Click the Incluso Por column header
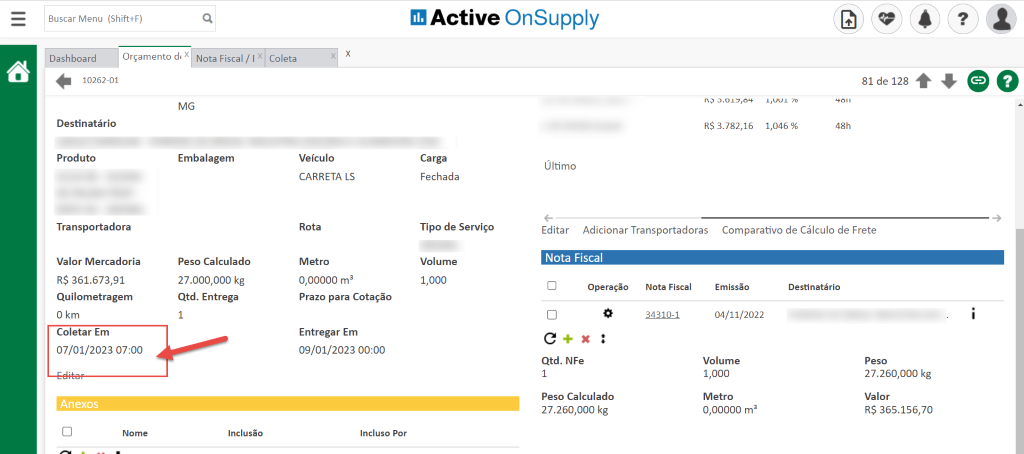Screen dimensions: 1024x454 tap(383, 433)
